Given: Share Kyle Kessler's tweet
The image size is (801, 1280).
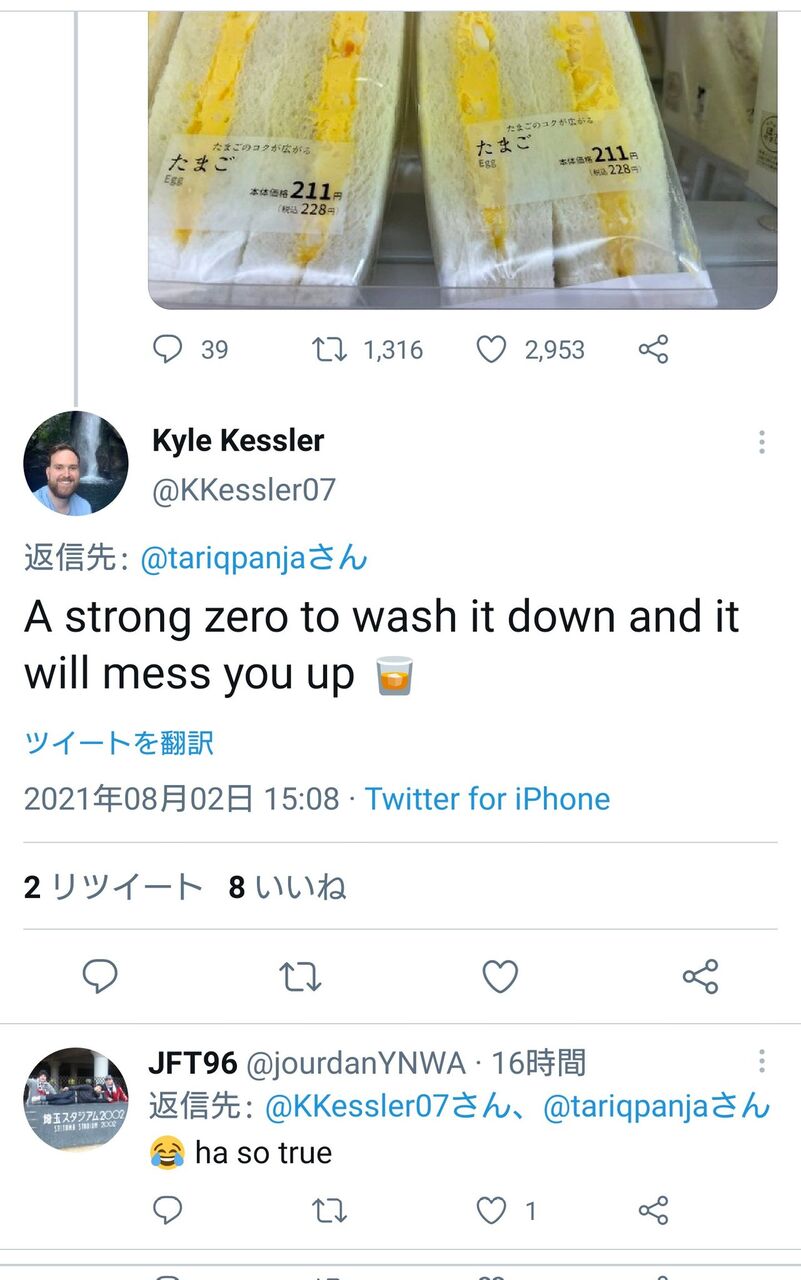Looking at the screenshot, I should coord(700,976).
